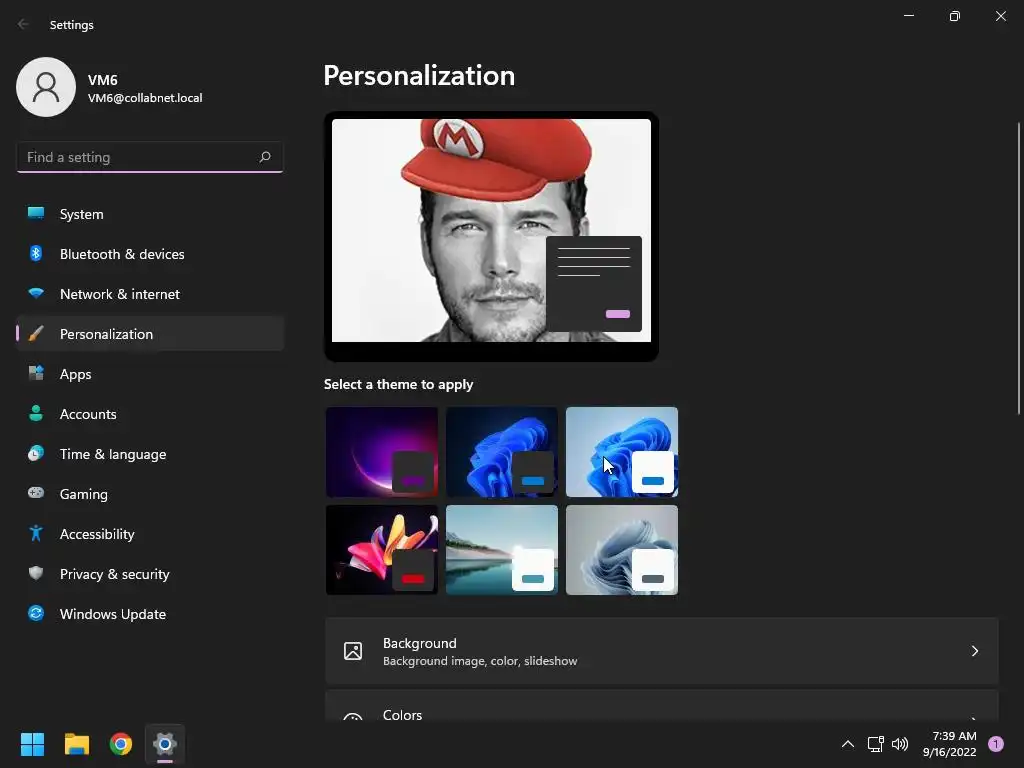Image resolution: width=1024 pixels, height=768 pixels.
Task: Select the Accounts menu item
Action: (x=150, y=413)
